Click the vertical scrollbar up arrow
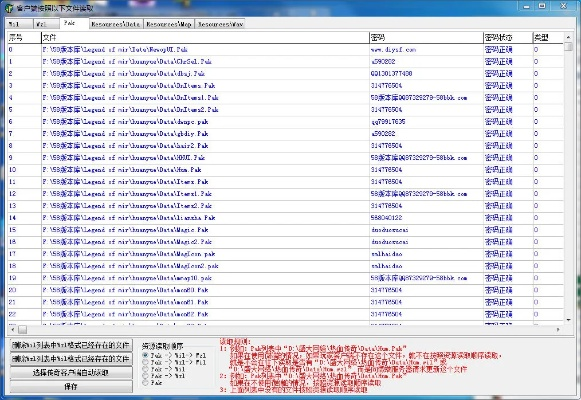581x400 pixels. coord(568,37)
